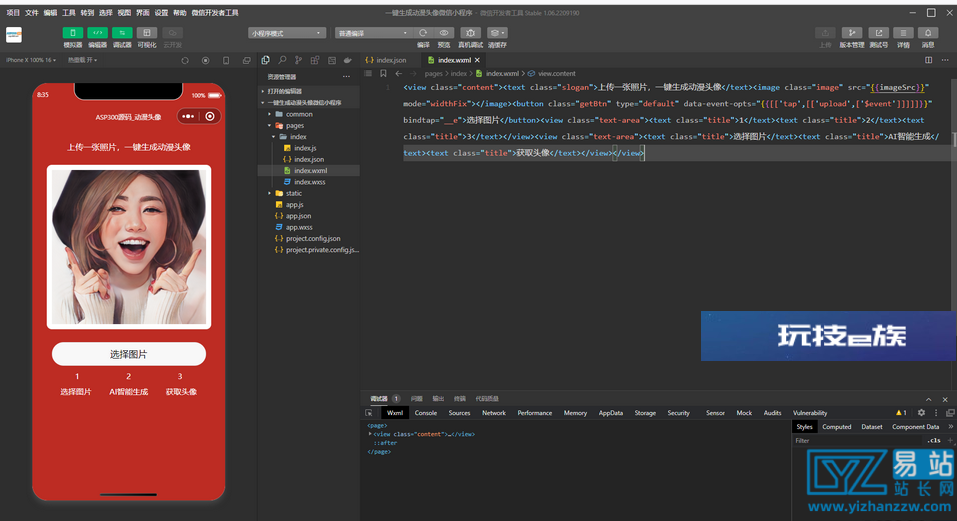Click the split editor icon
This screenshot has height=521, width=957.
click(x=928, y=60)
